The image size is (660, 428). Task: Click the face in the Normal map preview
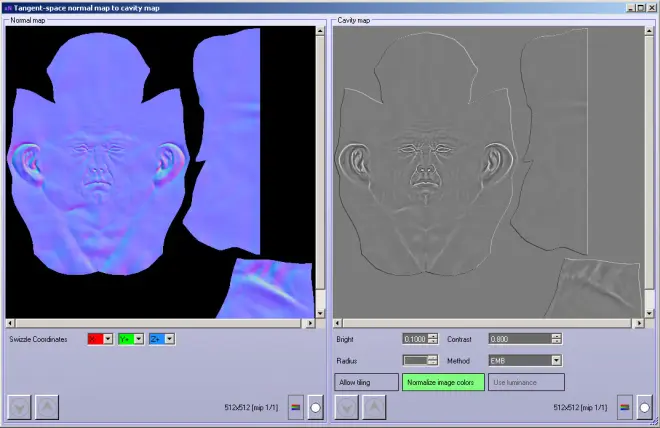click(98, 156)
